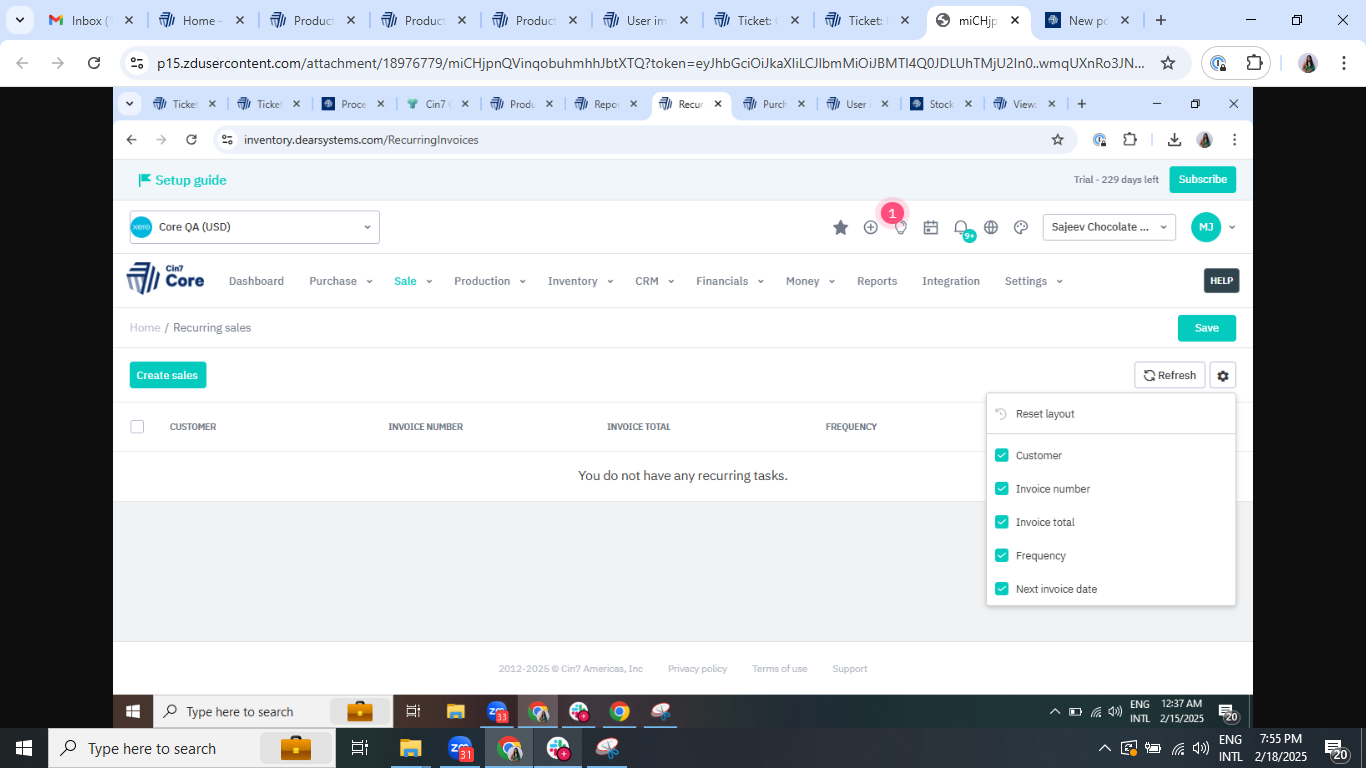Disable the Next invoice date column

(1002, 589)
